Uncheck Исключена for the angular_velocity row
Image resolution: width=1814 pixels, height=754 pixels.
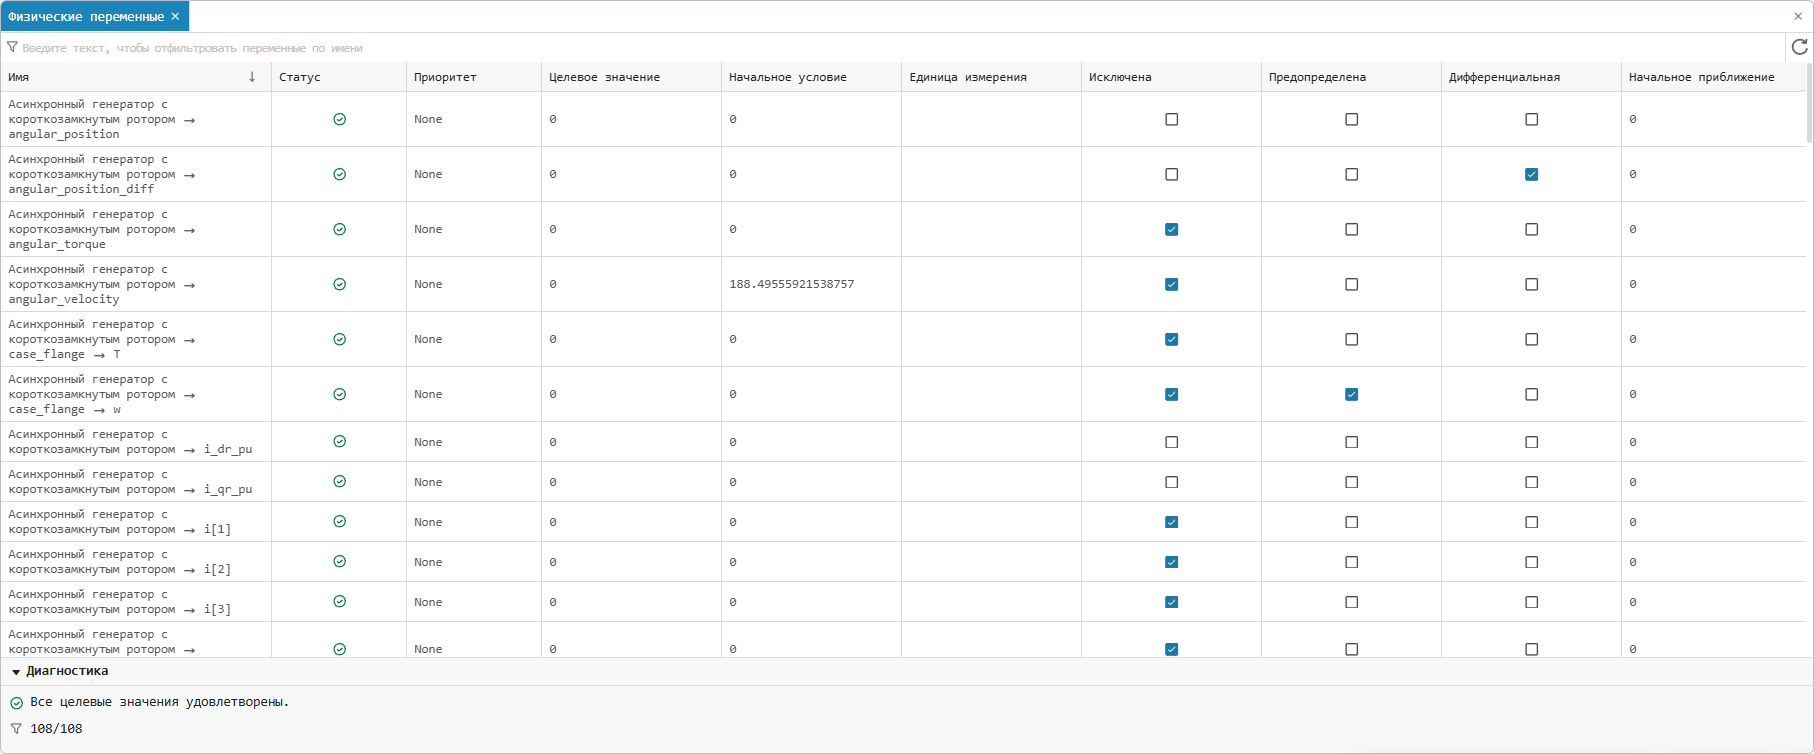point(1172,284)
